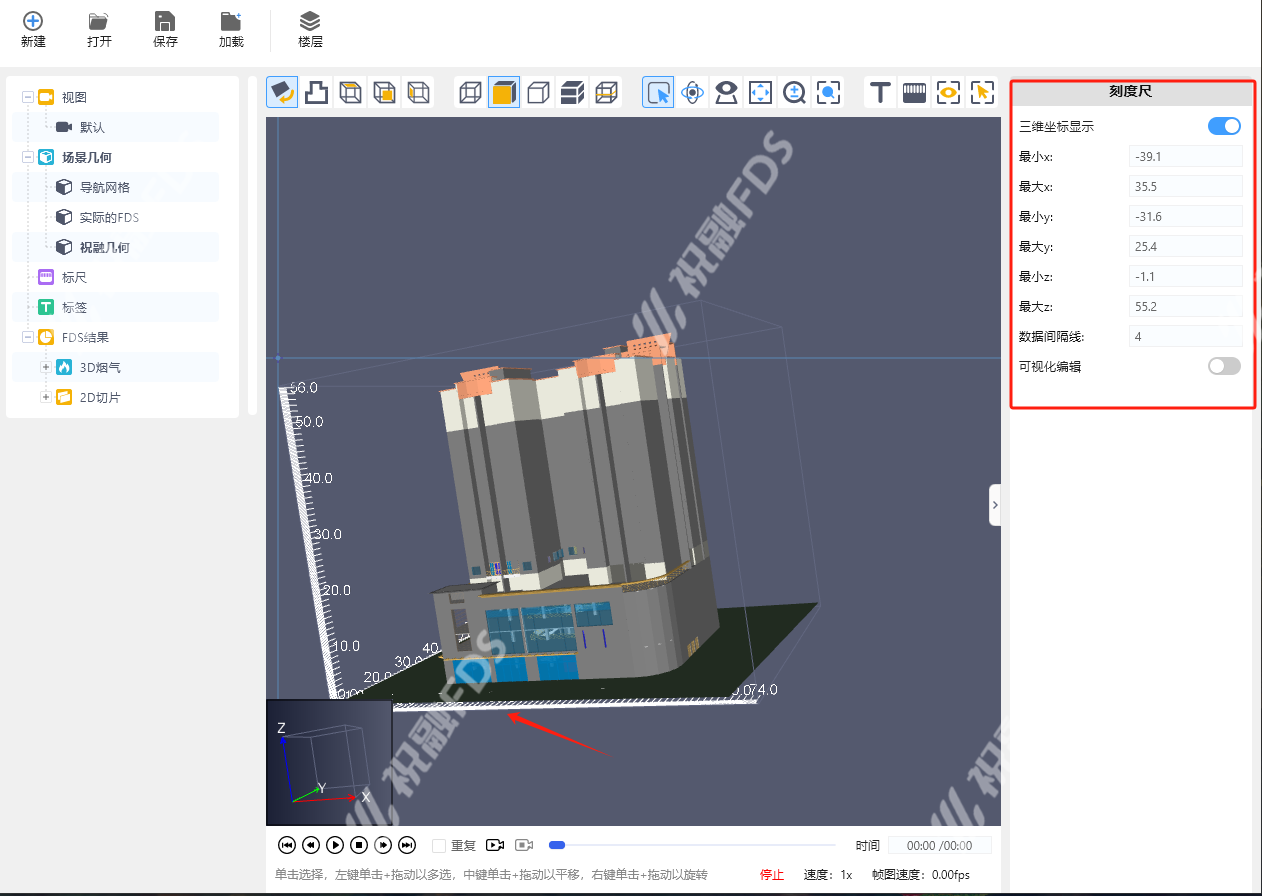Screen dimensions: 1262x896
Task: Step back one frame
Action: [x=311, y=846]
